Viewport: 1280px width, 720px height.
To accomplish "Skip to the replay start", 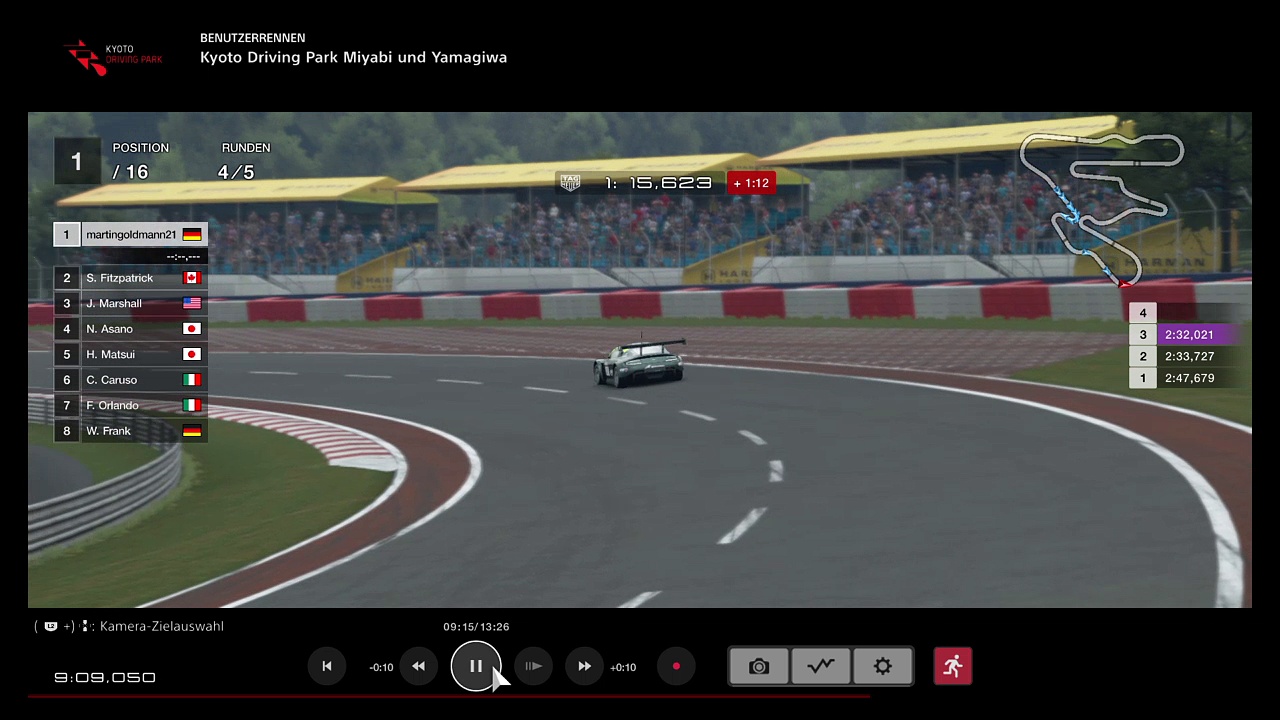I will point(327,666).
